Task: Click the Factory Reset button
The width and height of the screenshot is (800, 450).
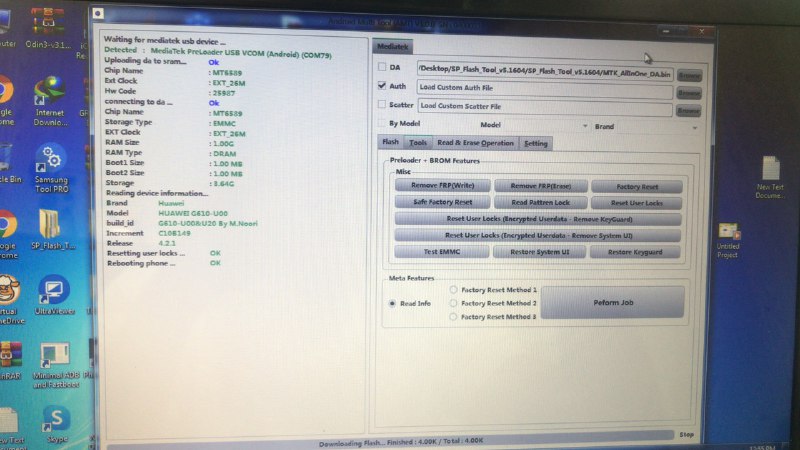Action: (x=637, y=187)
